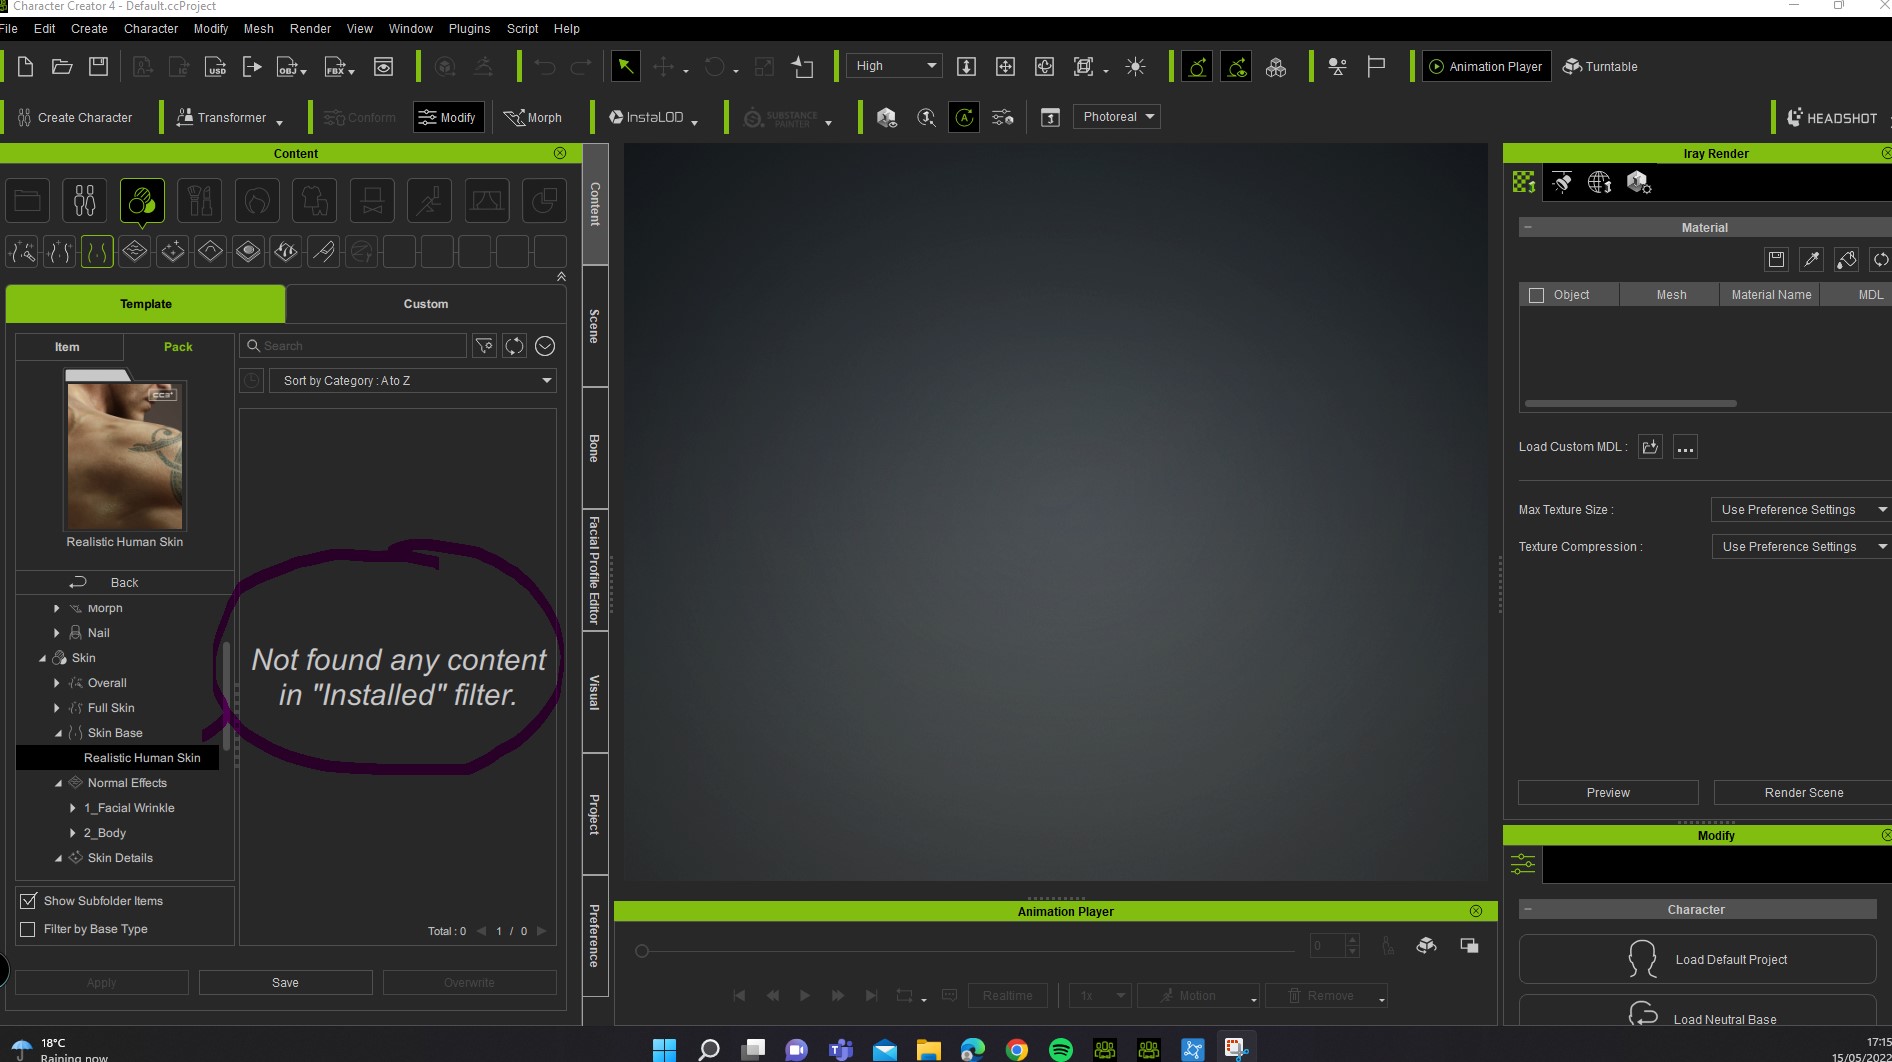
Task: Open the Render menu
Action: (x=310, y=29)
